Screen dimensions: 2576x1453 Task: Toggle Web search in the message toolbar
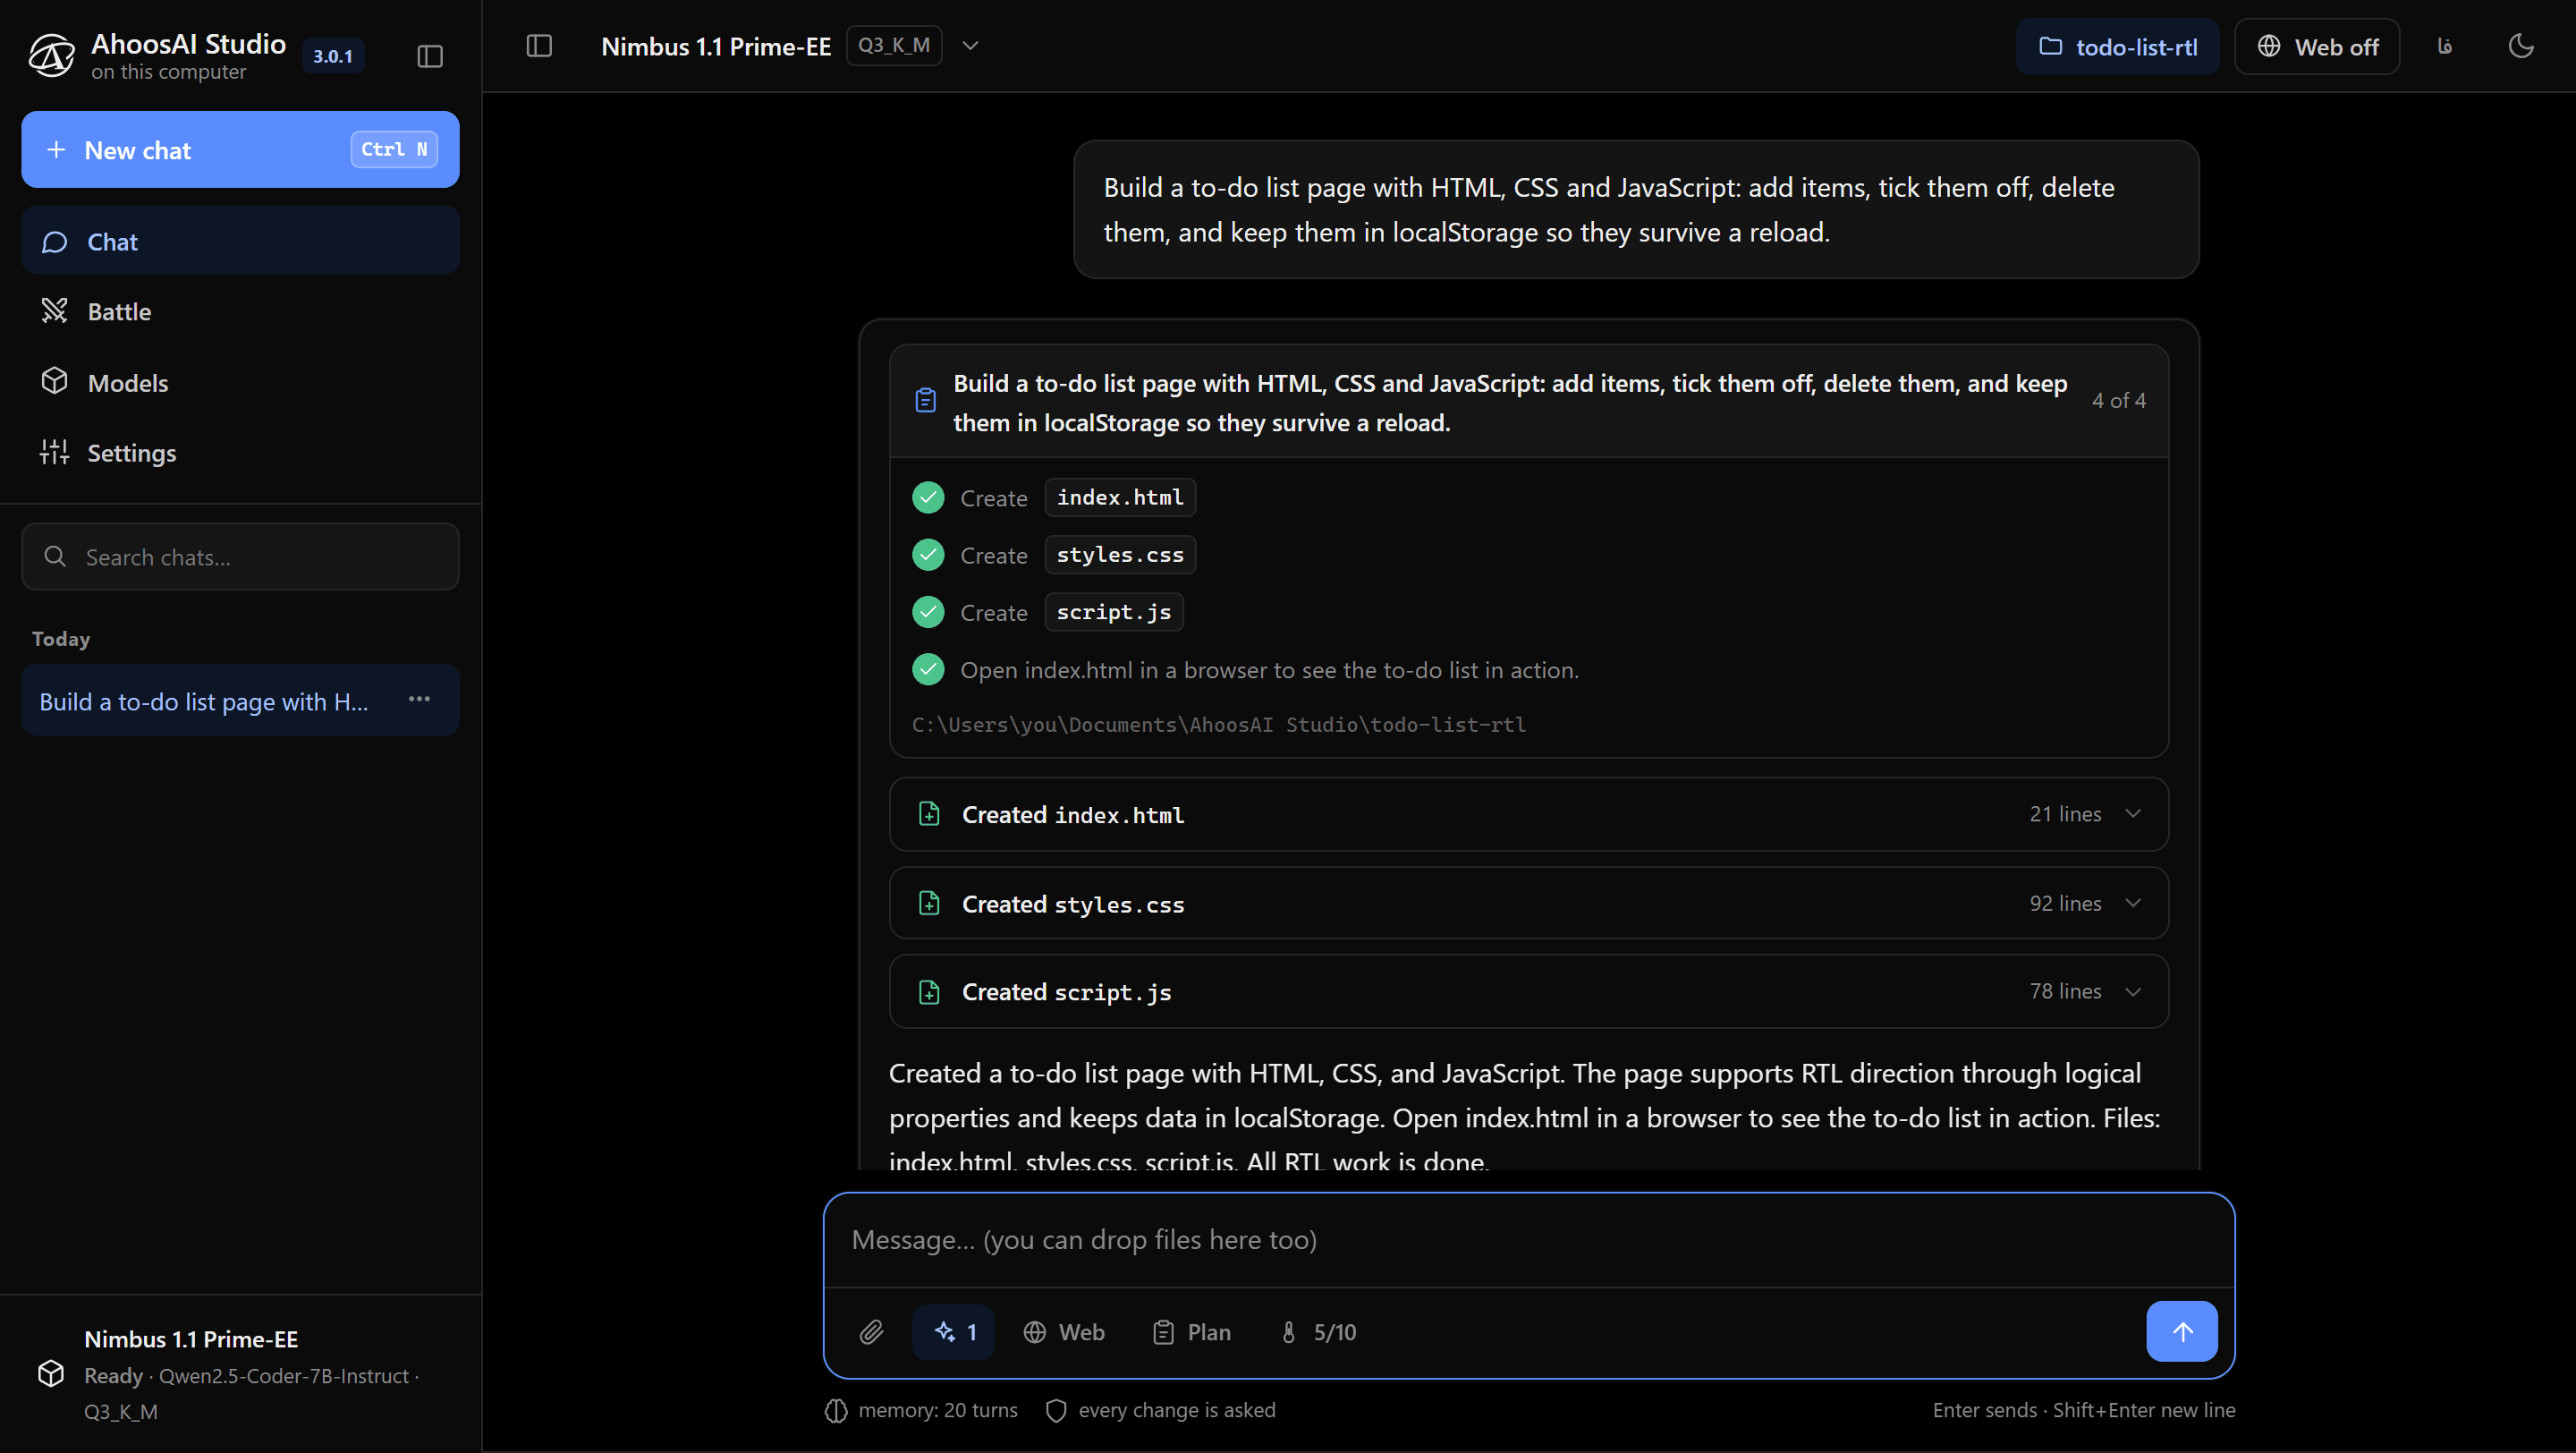click(1064, 1332)
